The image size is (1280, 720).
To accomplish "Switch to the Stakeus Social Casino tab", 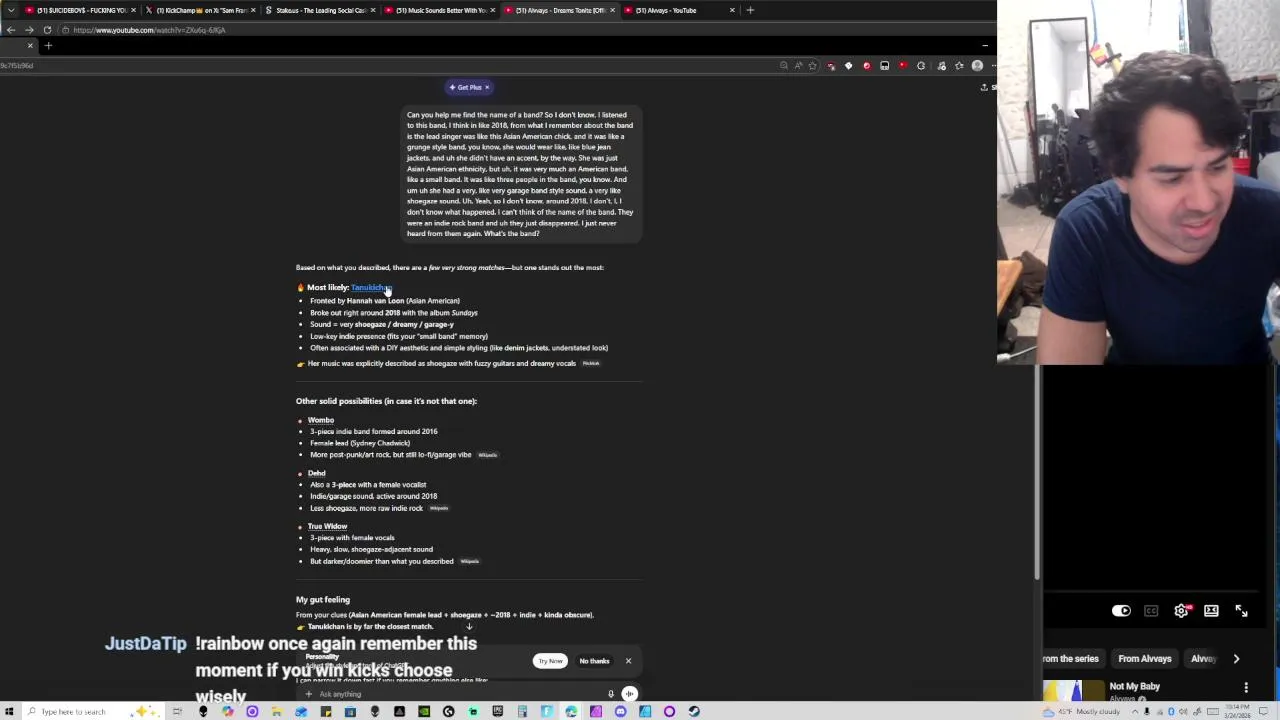I will (x=320, y=10).
